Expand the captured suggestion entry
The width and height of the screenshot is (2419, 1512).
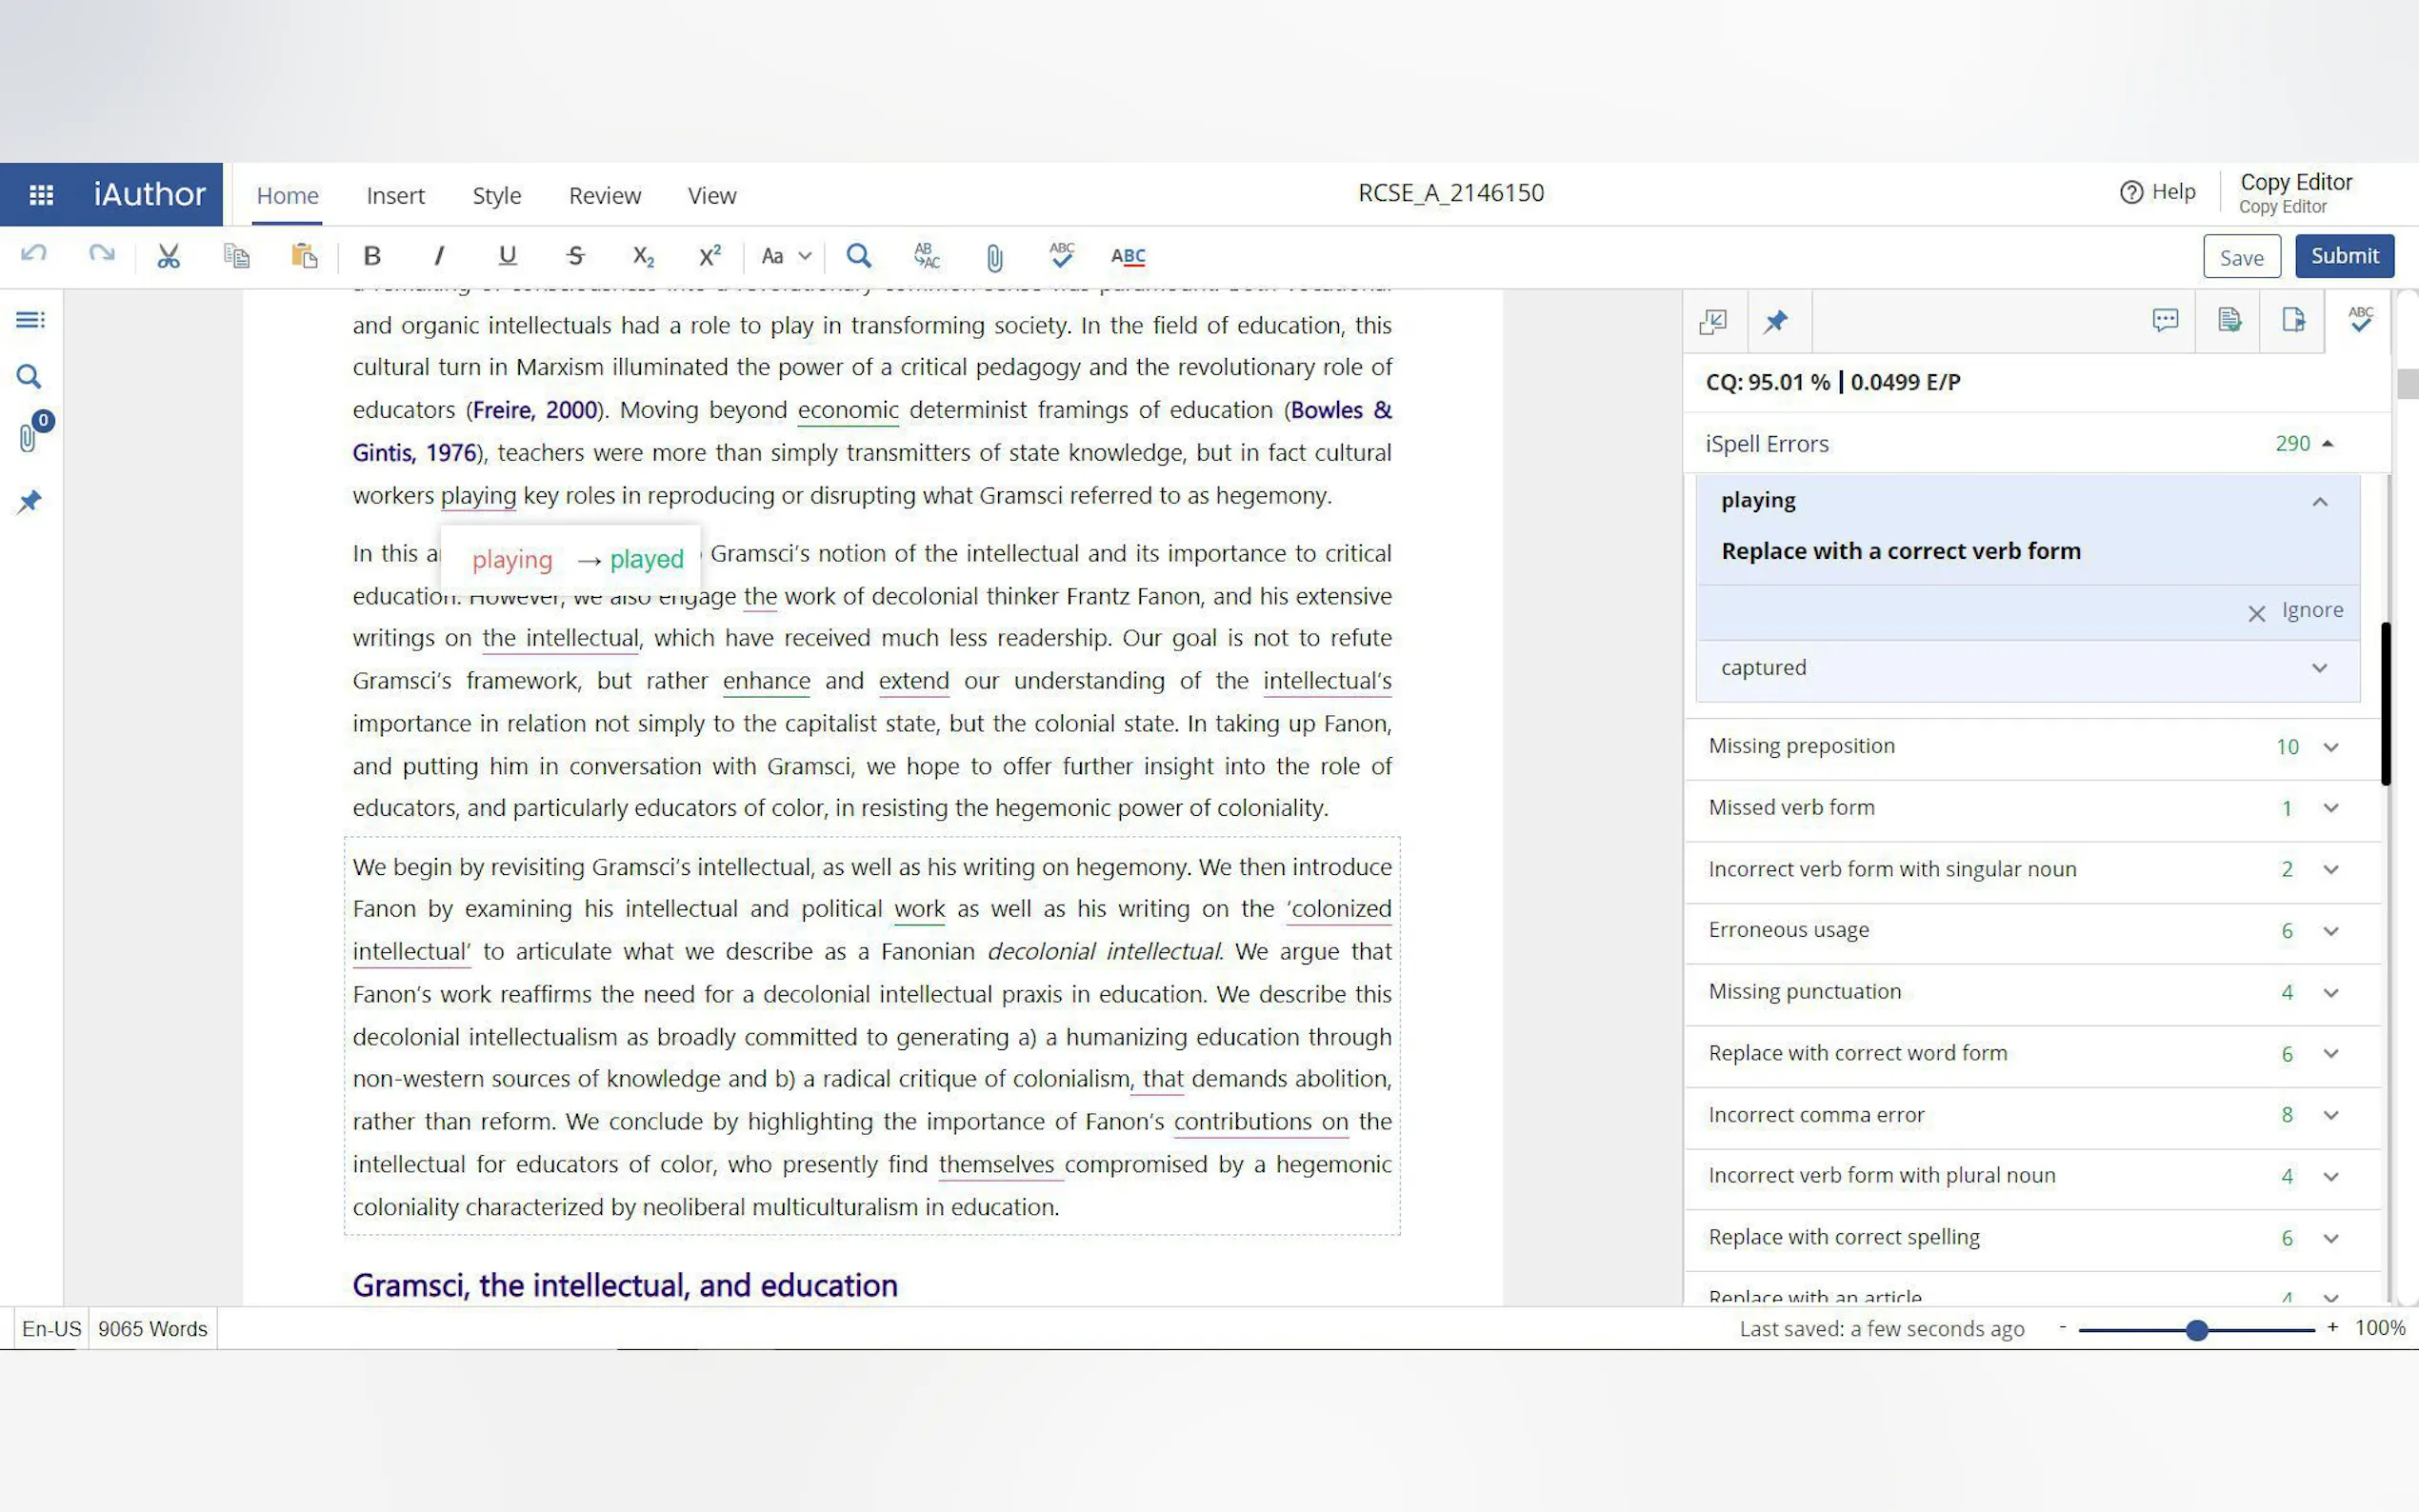[2319, 668]
